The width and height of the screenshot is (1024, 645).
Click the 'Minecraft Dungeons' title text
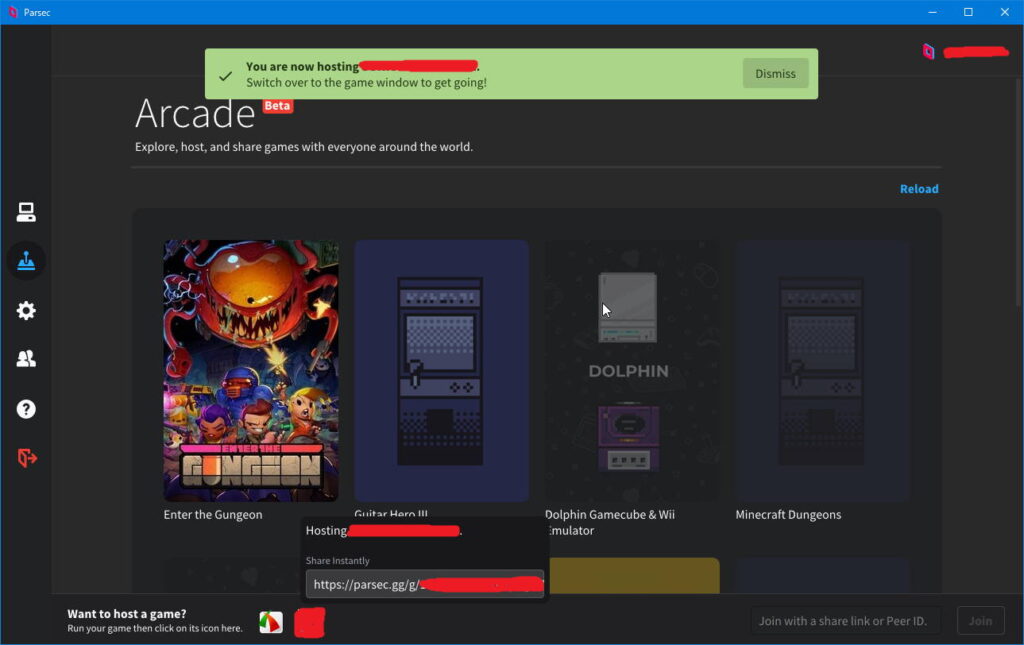[788, 514]
